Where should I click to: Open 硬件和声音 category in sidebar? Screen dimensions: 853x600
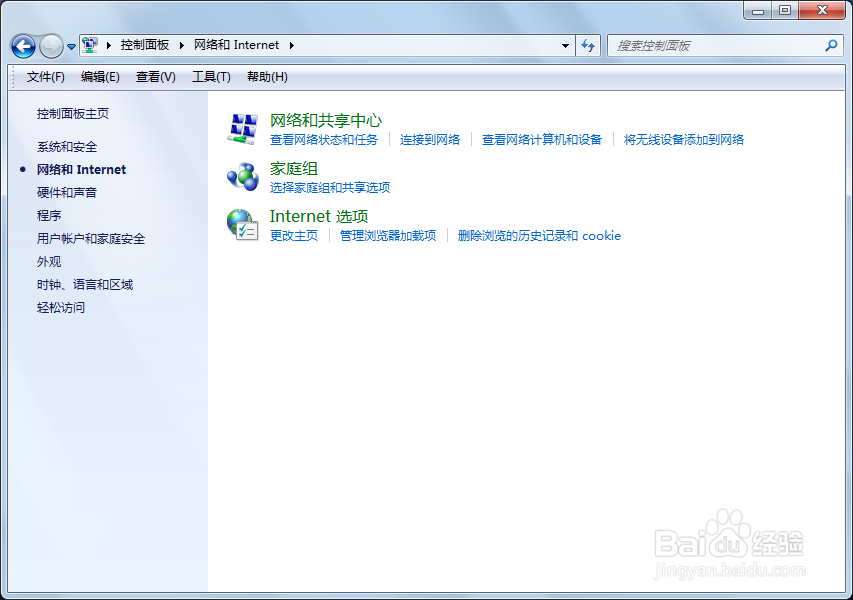tap(67, 193)
